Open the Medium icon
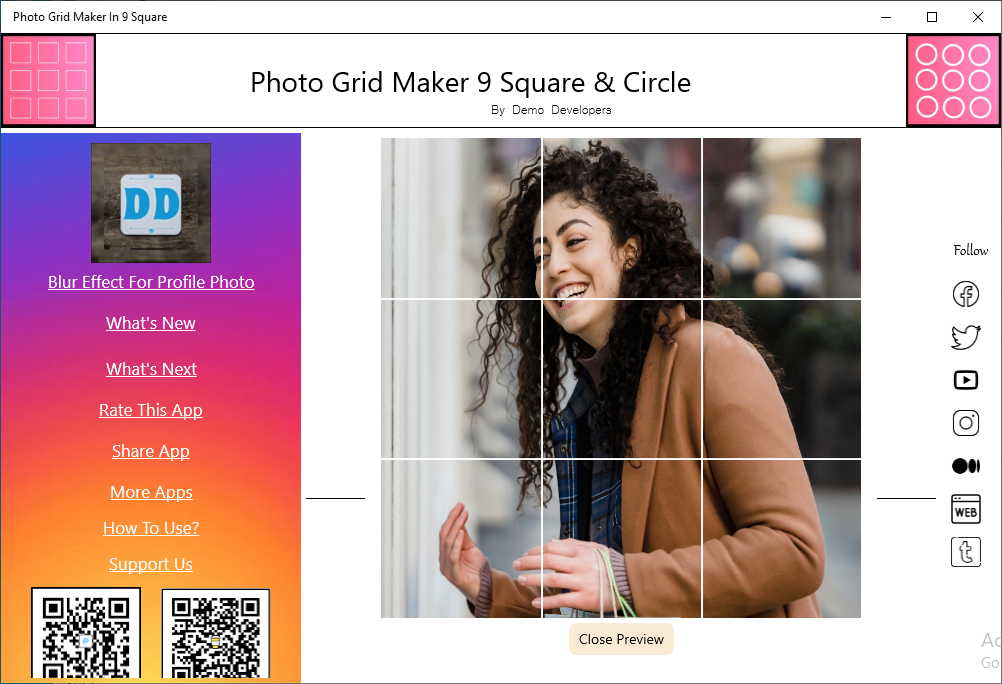The image size is (1002, 684). coord(966,466)
